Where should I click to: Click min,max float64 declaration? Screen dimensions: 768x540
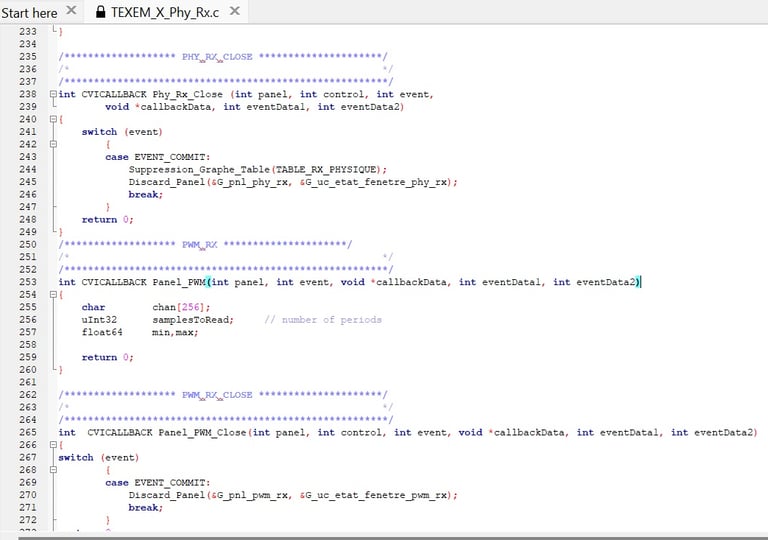[175, 332]
